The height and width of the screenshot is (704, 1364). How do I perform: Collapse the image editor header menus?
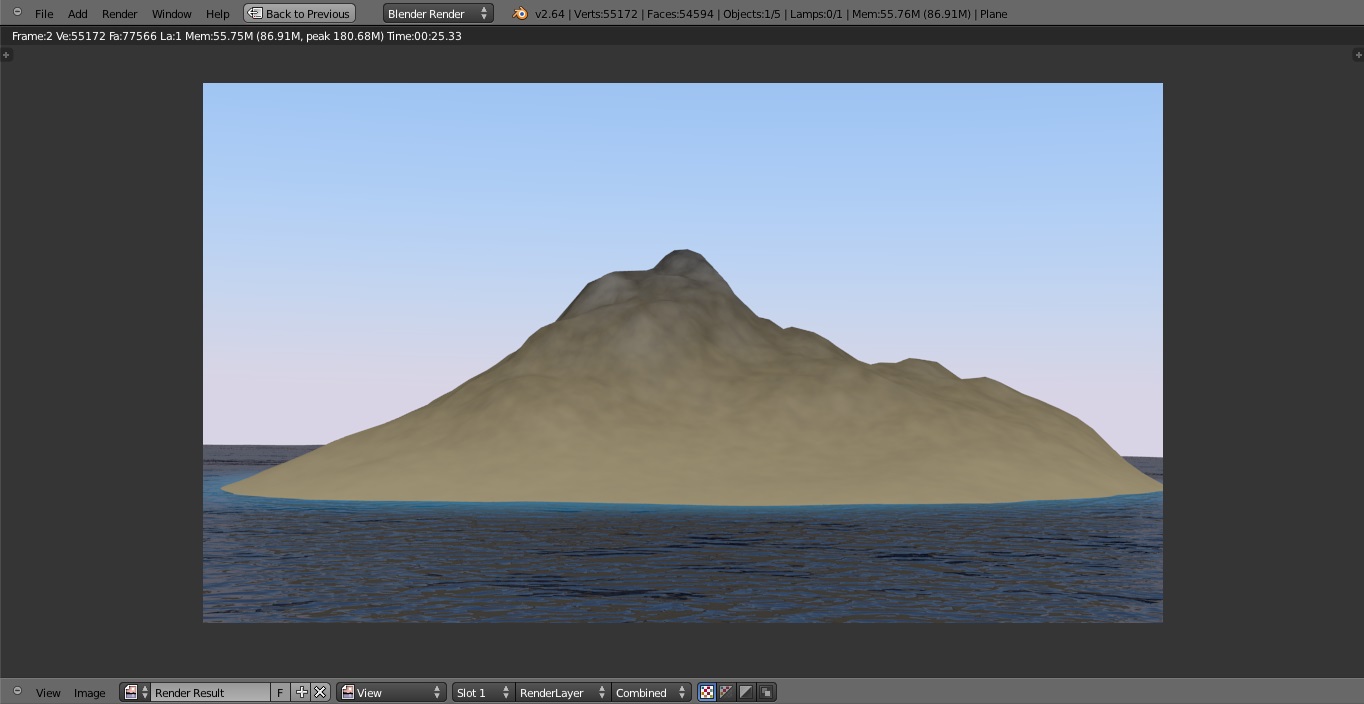(17, 691)
